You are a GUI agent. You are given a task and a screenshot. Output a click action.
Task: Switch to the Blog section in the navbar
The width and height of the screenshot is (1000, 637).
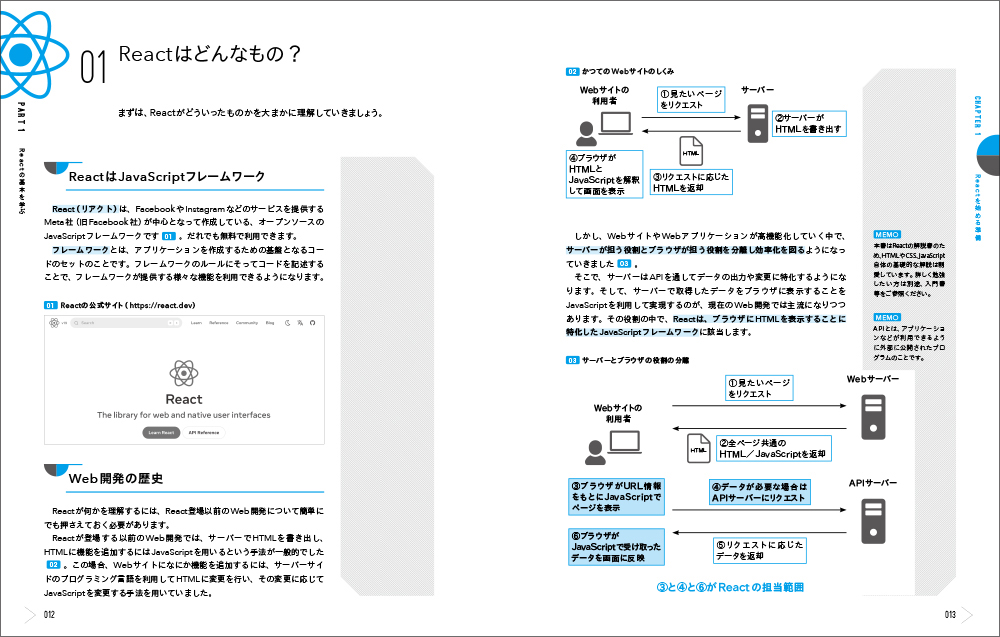(x=269, y=322)
